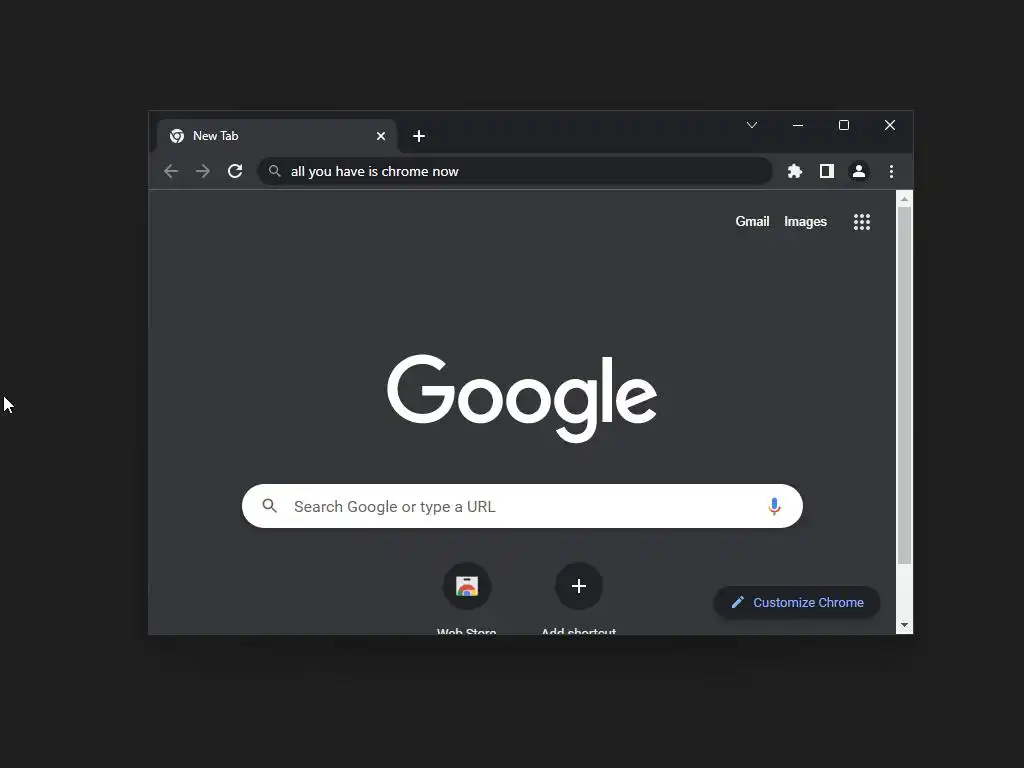Expand the tab search chevron

pos(752,125)
